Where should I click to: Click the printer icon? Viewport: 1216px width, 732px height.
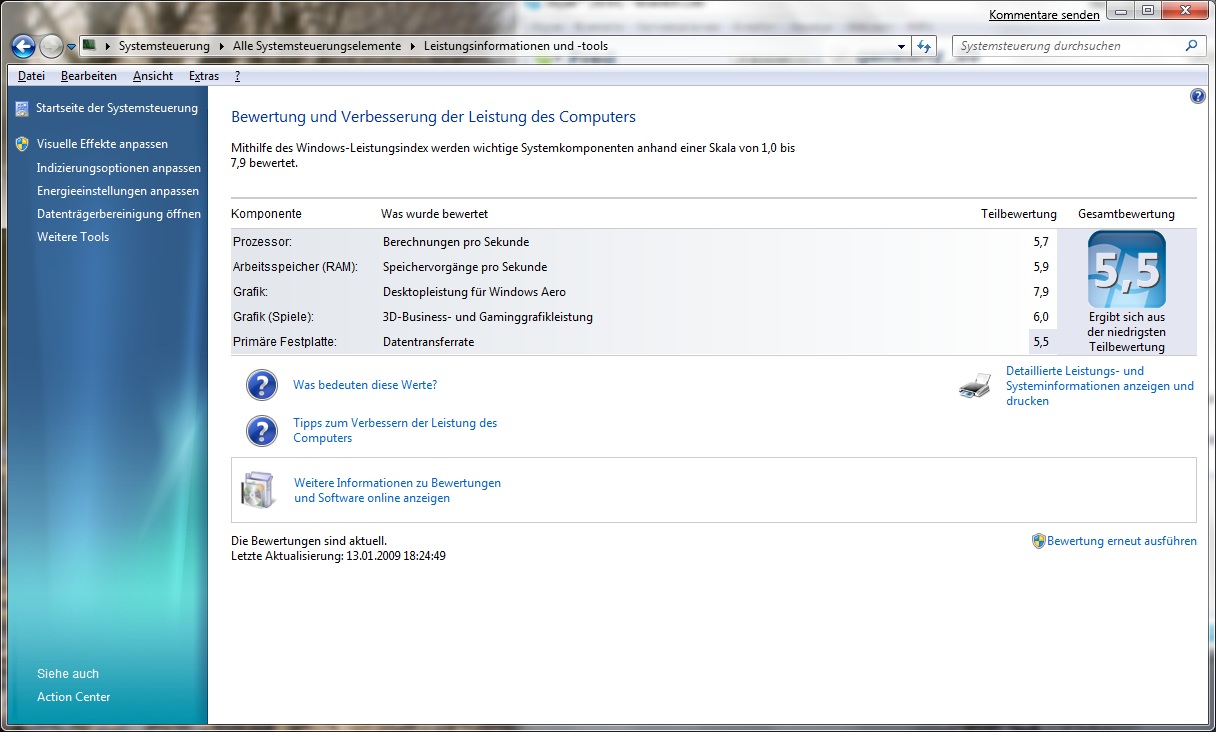(x=975, y=386)
